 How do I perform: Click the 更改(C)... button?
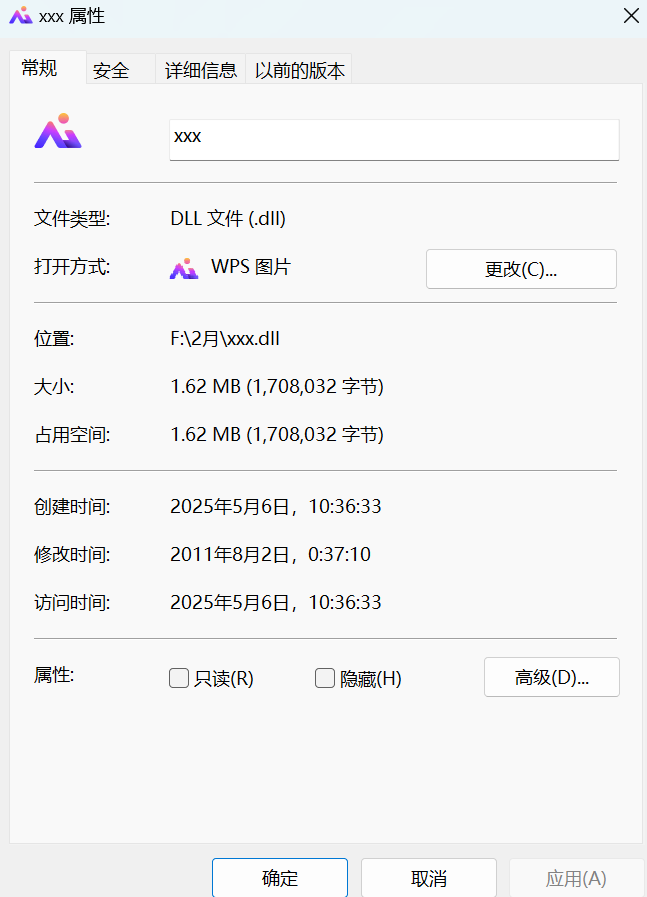521,269
